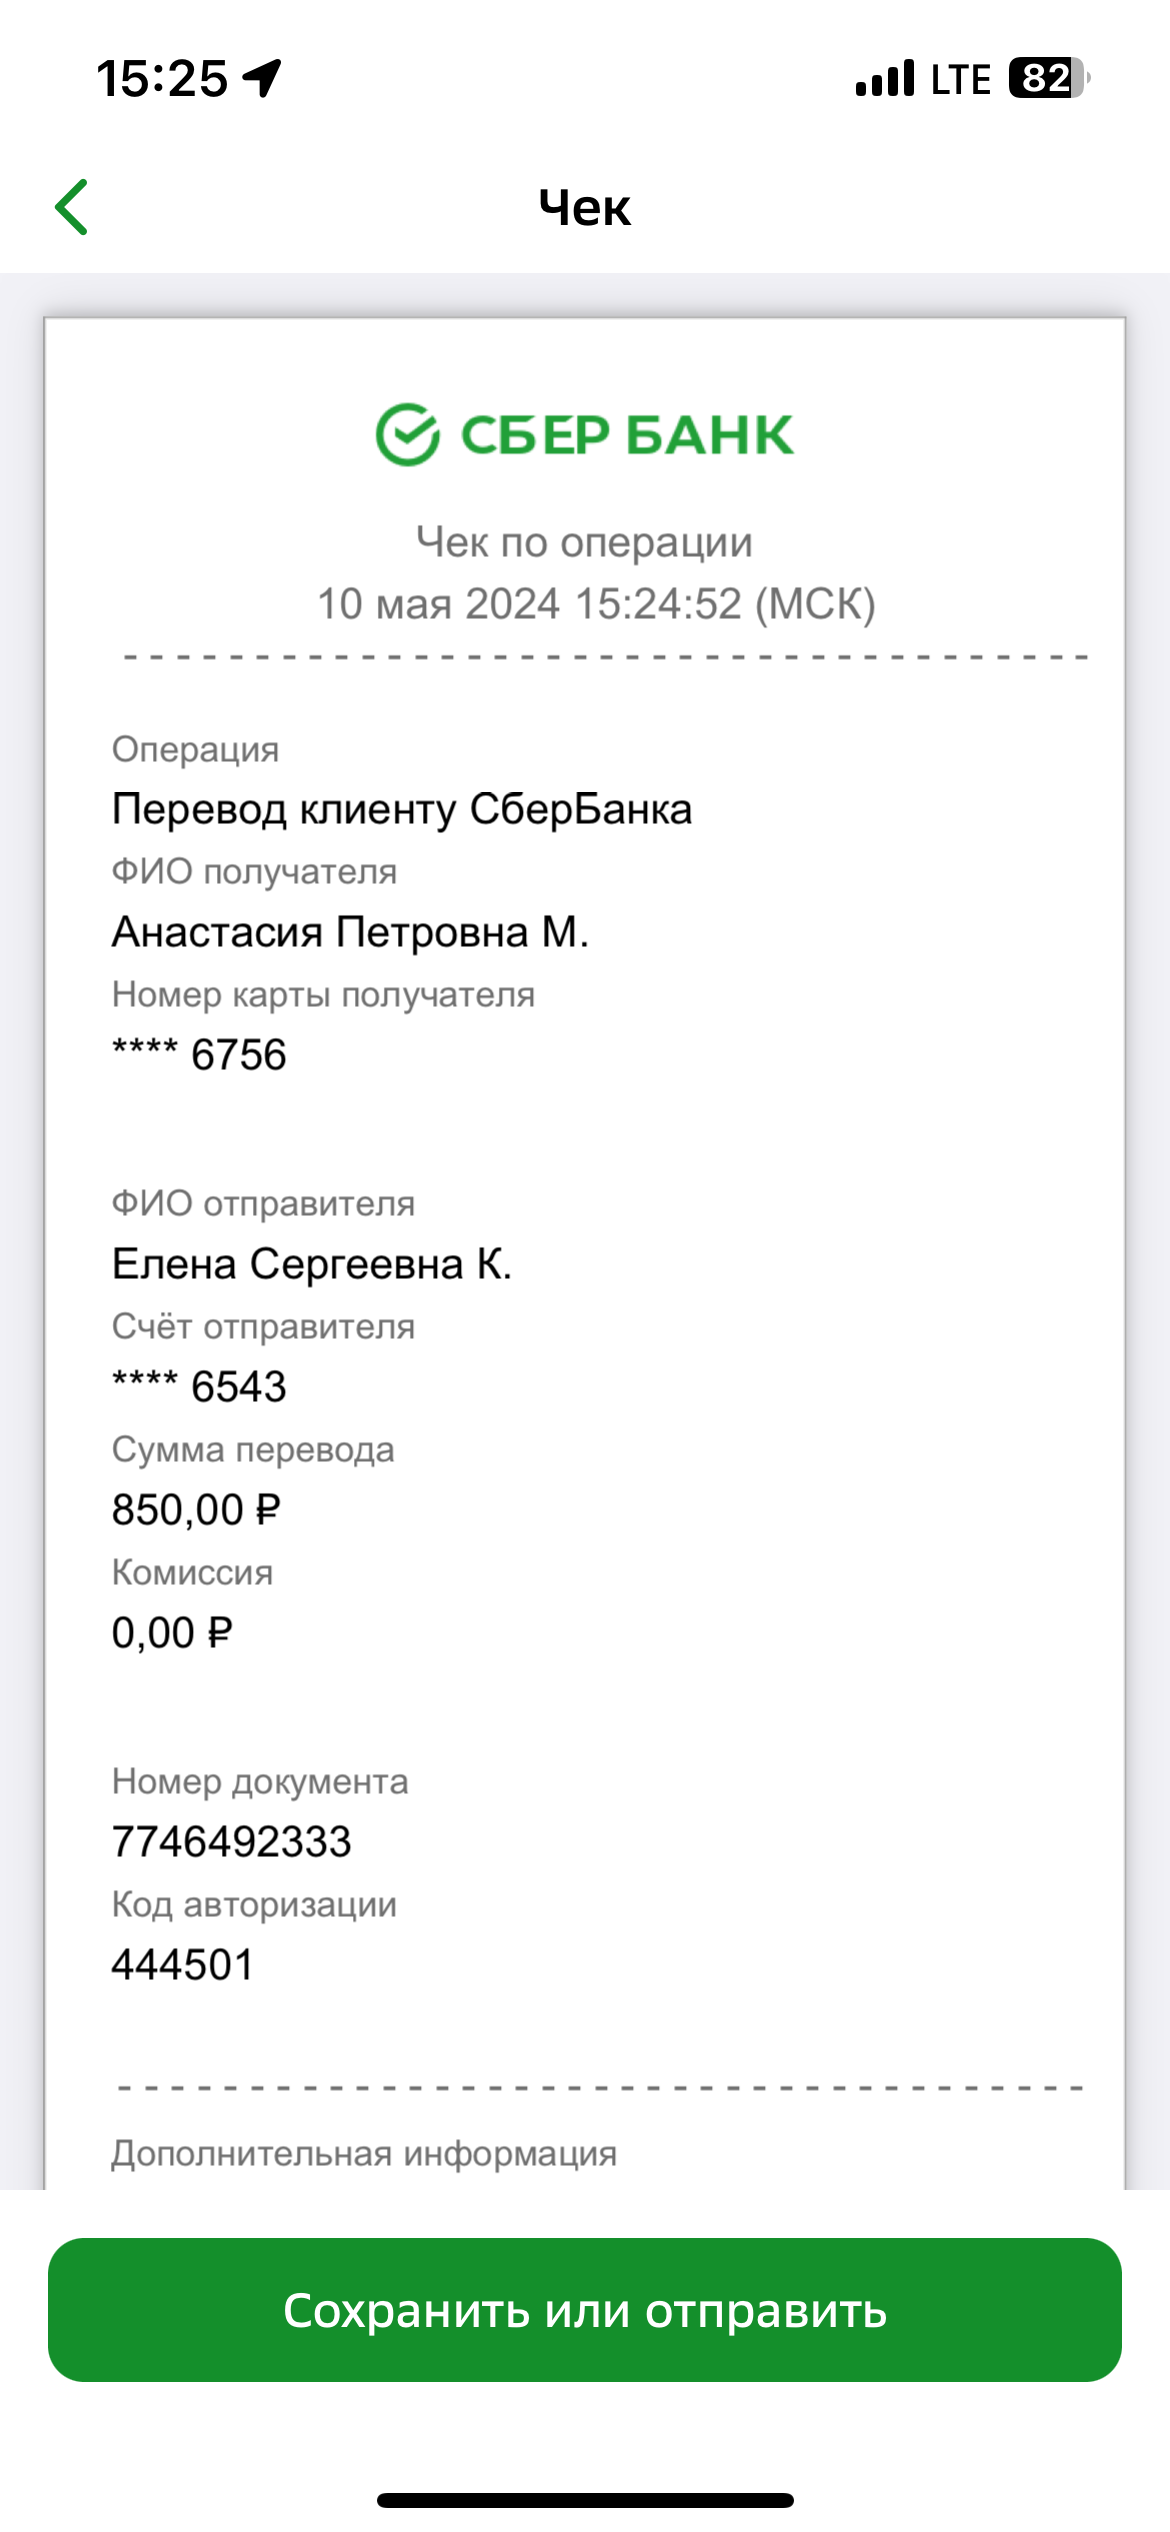This screenshot has height=2532, width=1170.
Task: Tap sender account **** 6543
Action: click(199, 1387)
